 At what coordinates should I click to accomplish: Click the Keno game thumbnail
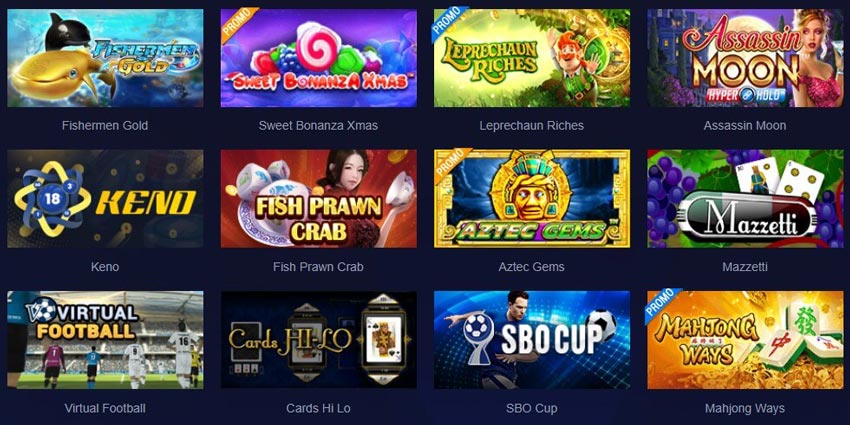tap(105, 198)
